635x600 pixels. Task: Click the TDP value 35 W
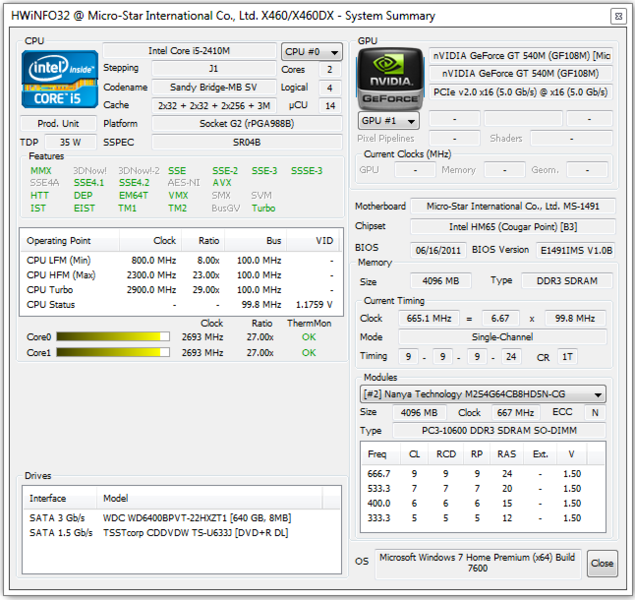[x=70, y=143]
